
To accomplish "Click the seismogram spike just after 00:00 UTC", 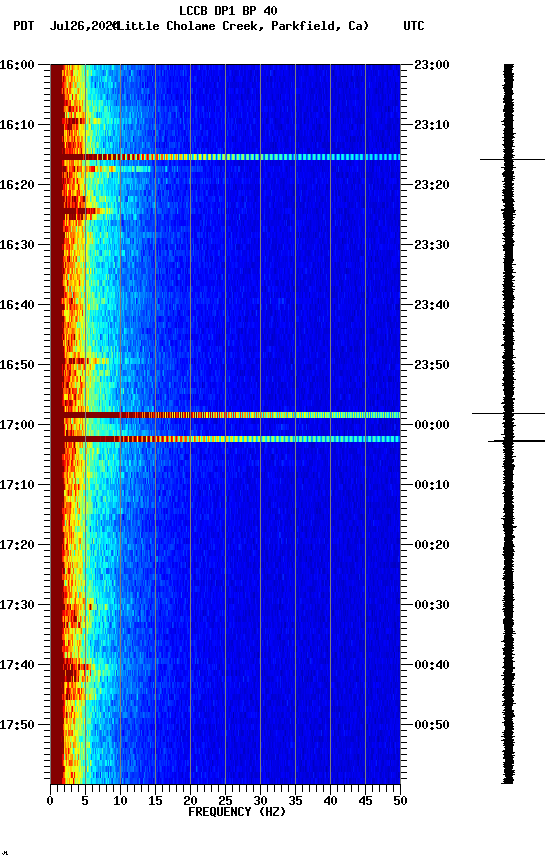I will [x=516, y=441].
